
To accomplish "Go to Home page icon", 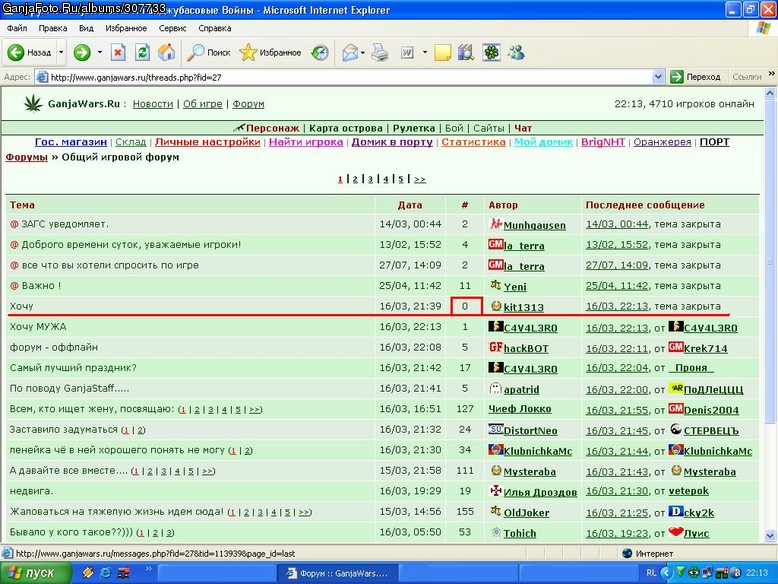I will 167,52.
